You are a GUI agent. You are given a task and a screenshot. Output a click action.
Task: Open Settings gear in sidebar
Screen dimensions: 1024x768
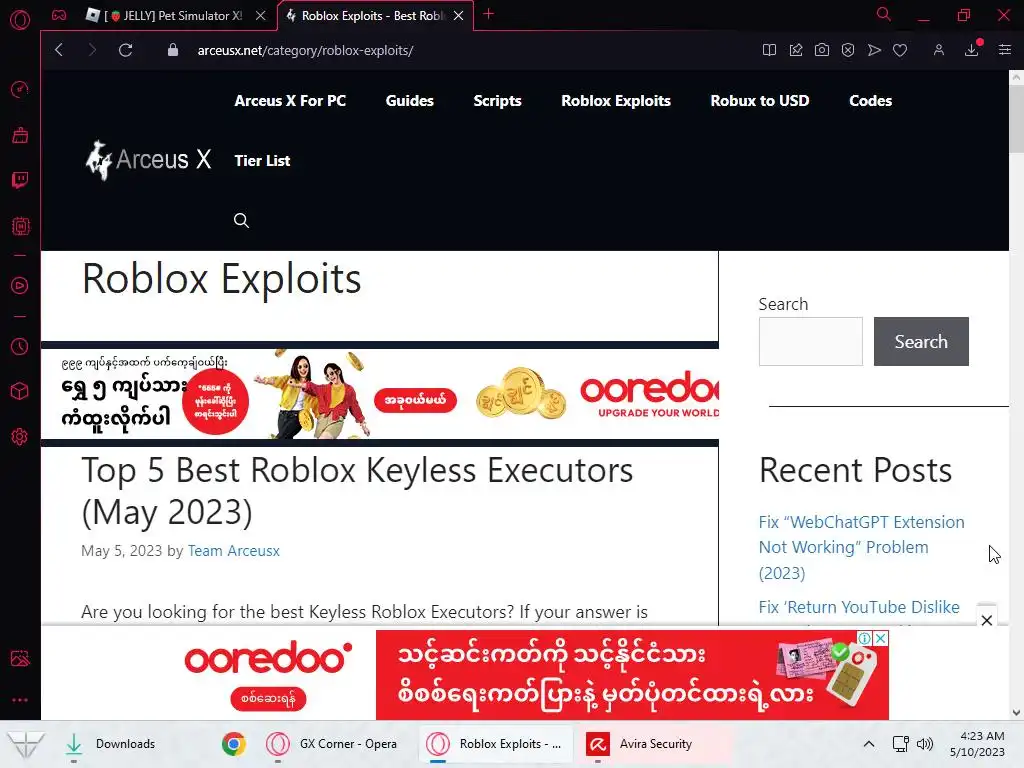(x=20, y=436)
